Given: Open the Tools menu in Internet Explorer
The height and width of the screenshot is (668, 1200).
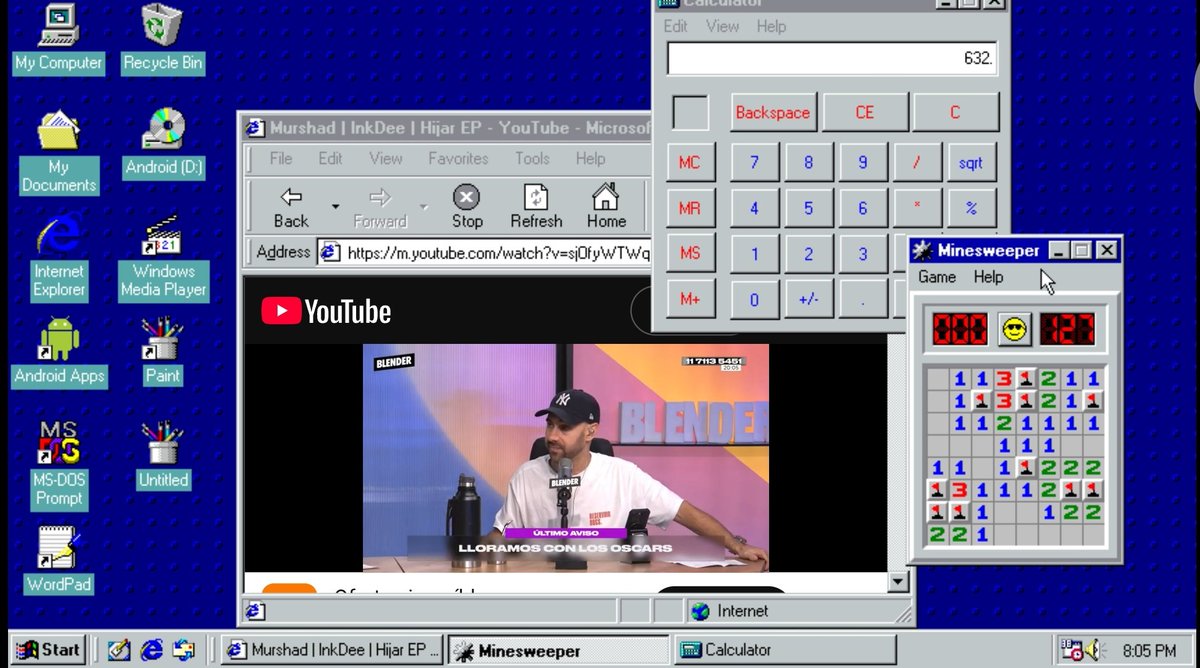Looking at the screenshot, I should (532, 158).
